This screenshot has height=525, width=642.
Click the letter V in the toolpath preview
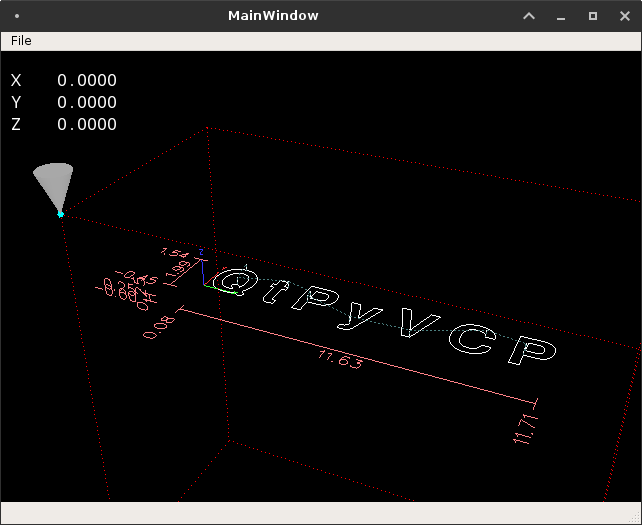[x=418, y=322]
